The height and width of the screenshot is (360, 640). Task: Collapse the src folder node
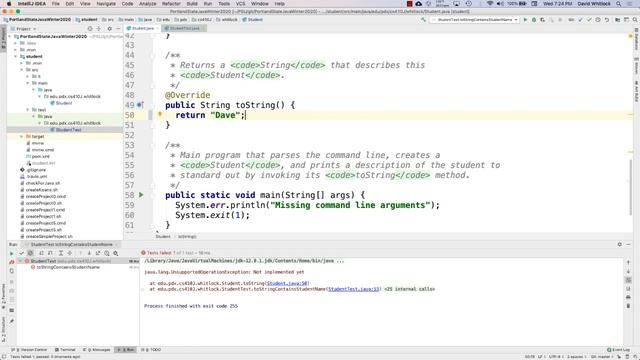[x=22, y=70]
